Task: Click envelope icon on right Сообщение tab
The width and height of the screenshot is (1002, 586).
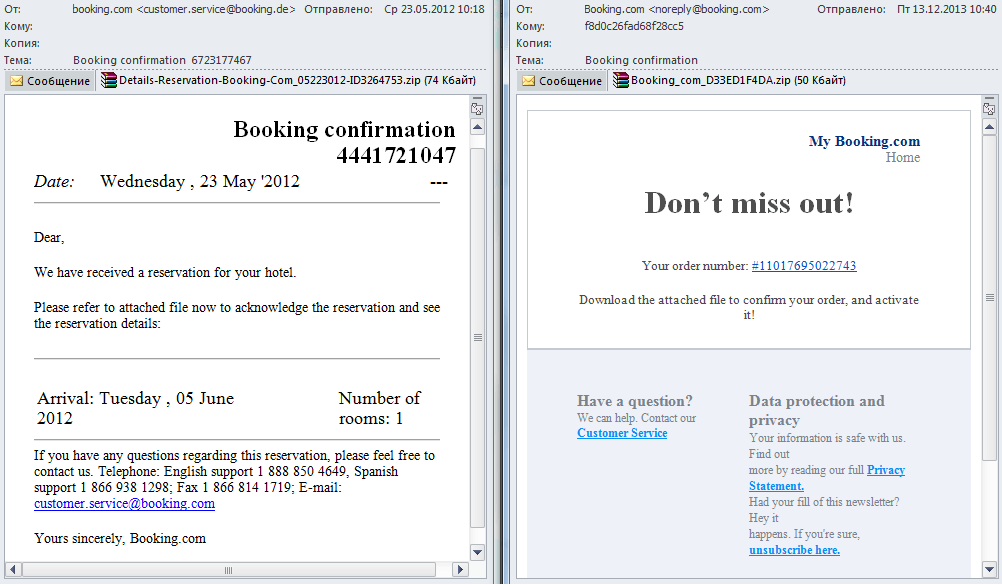Action: point(528,81)
